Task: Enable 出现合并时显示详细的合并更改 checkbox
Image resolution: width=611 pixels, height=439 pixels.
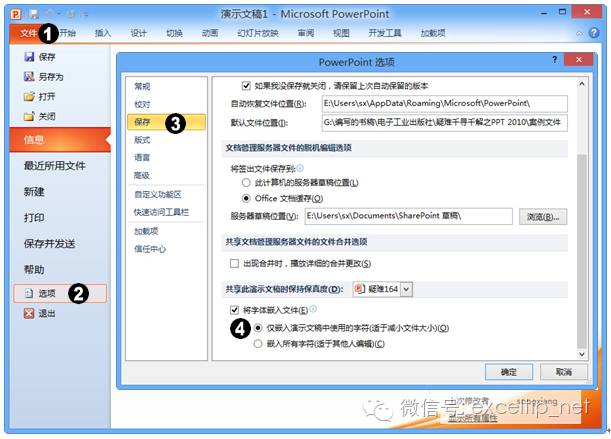Action: pyautogui.click(x=234, y=264)
